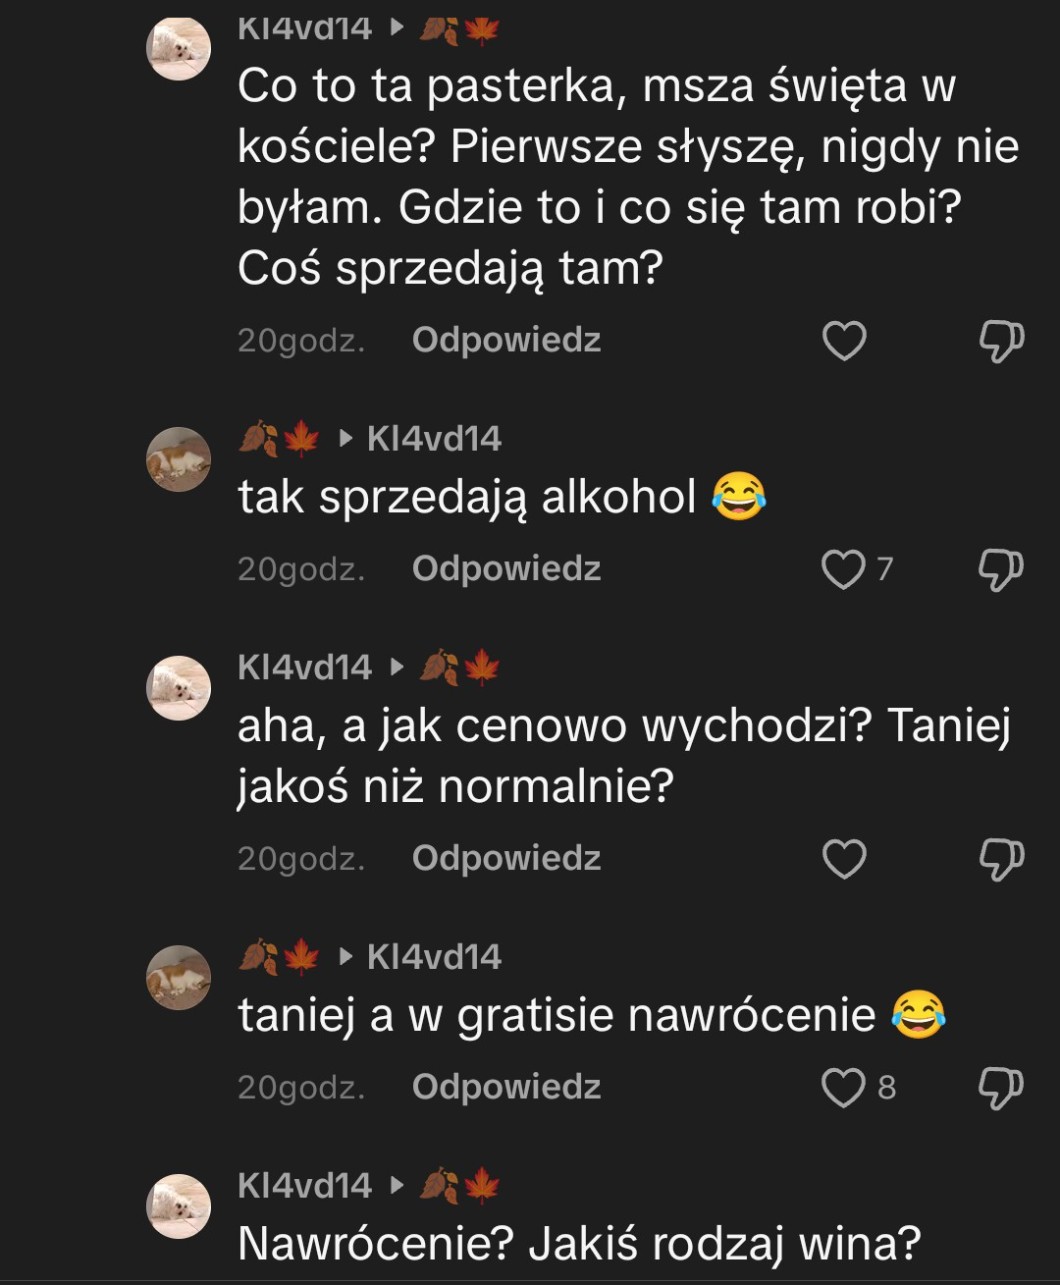Open Kl4vd14 profile above 'aha, a jak cenowo'

tap(304, 667)
